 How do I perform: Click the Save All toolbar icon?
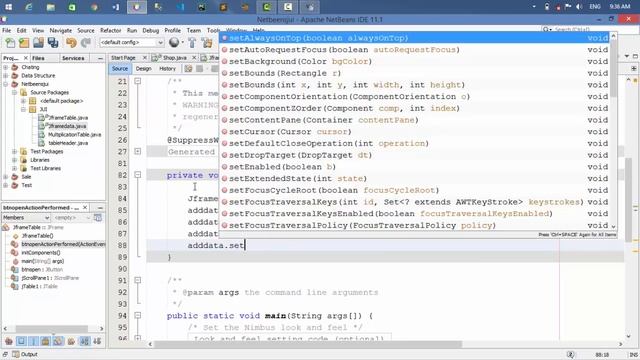tap(53, 42)
